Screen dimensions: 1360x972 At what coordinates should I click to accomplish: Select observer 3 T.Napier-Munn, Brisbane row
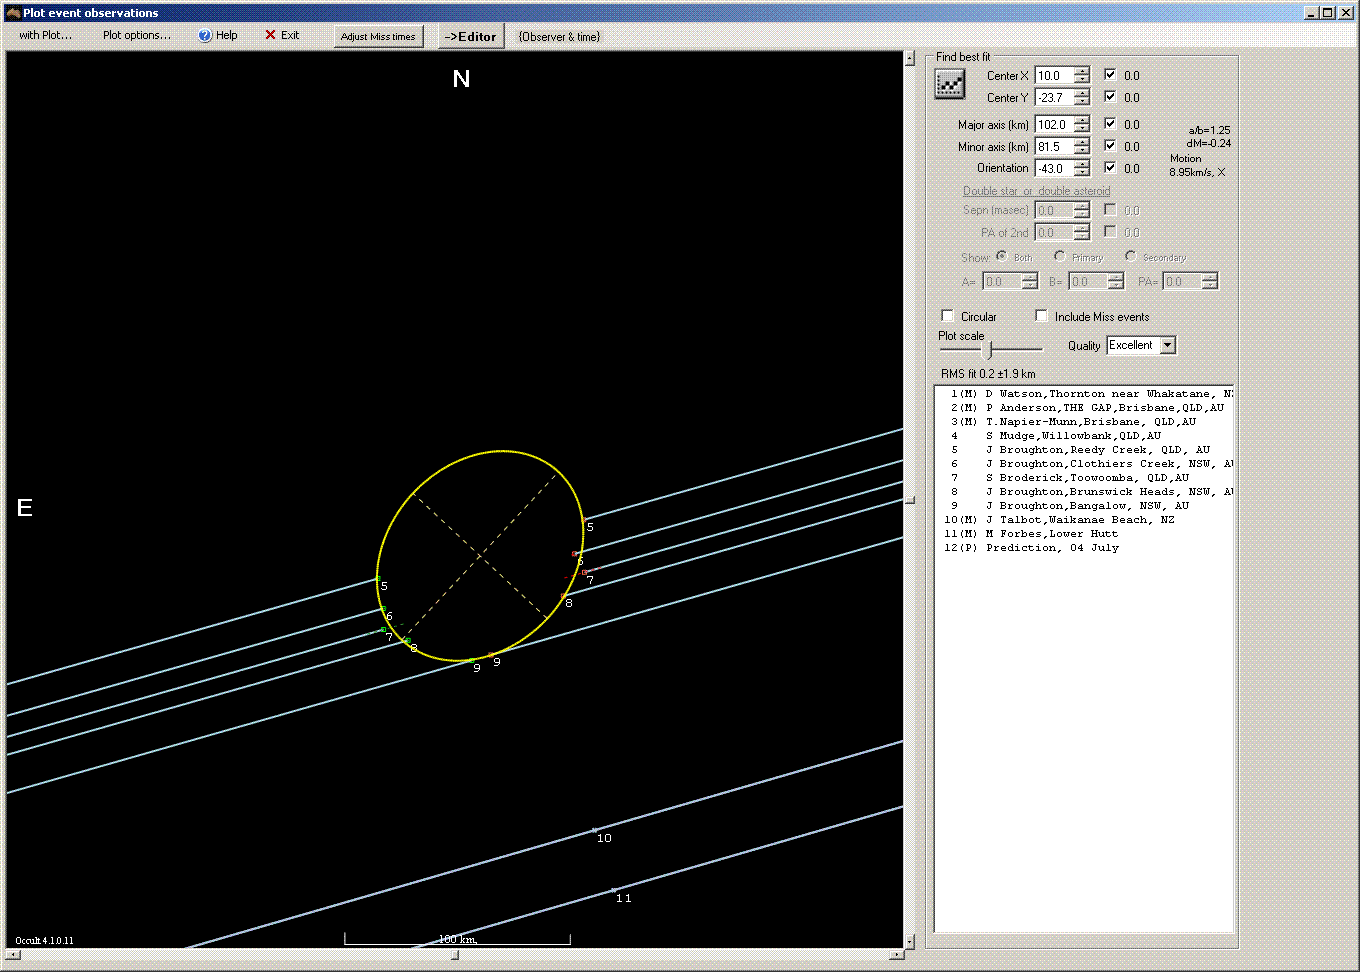(1084, 422)
